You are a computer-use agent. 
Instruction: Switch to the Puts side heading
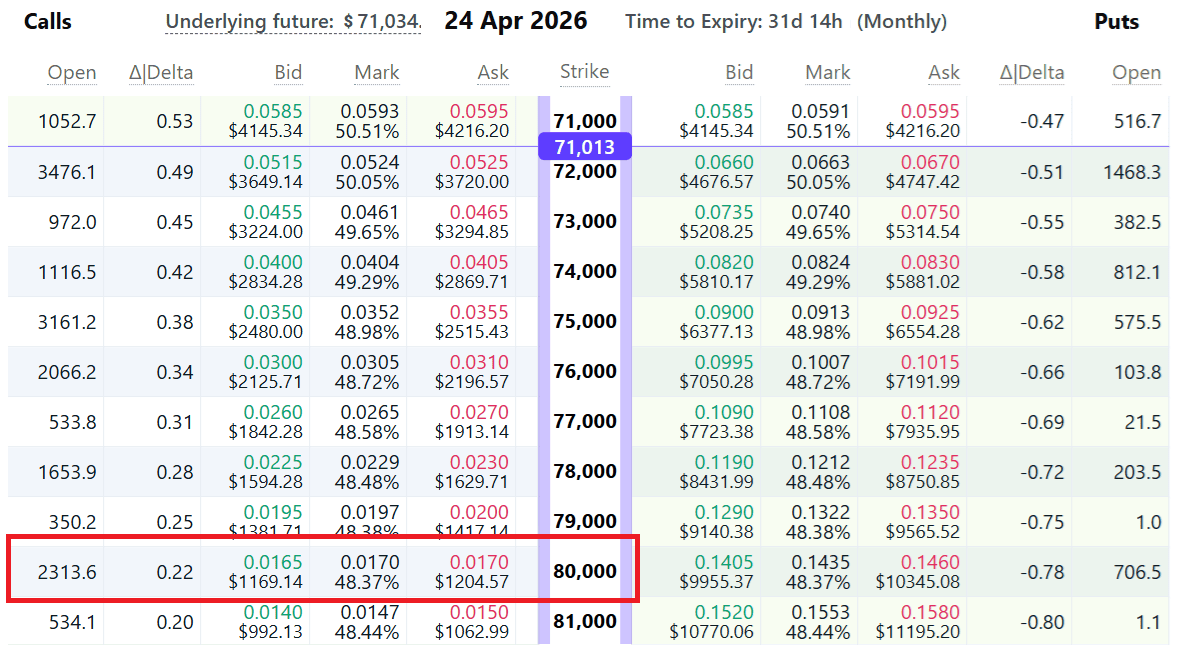coord(1116,21)
